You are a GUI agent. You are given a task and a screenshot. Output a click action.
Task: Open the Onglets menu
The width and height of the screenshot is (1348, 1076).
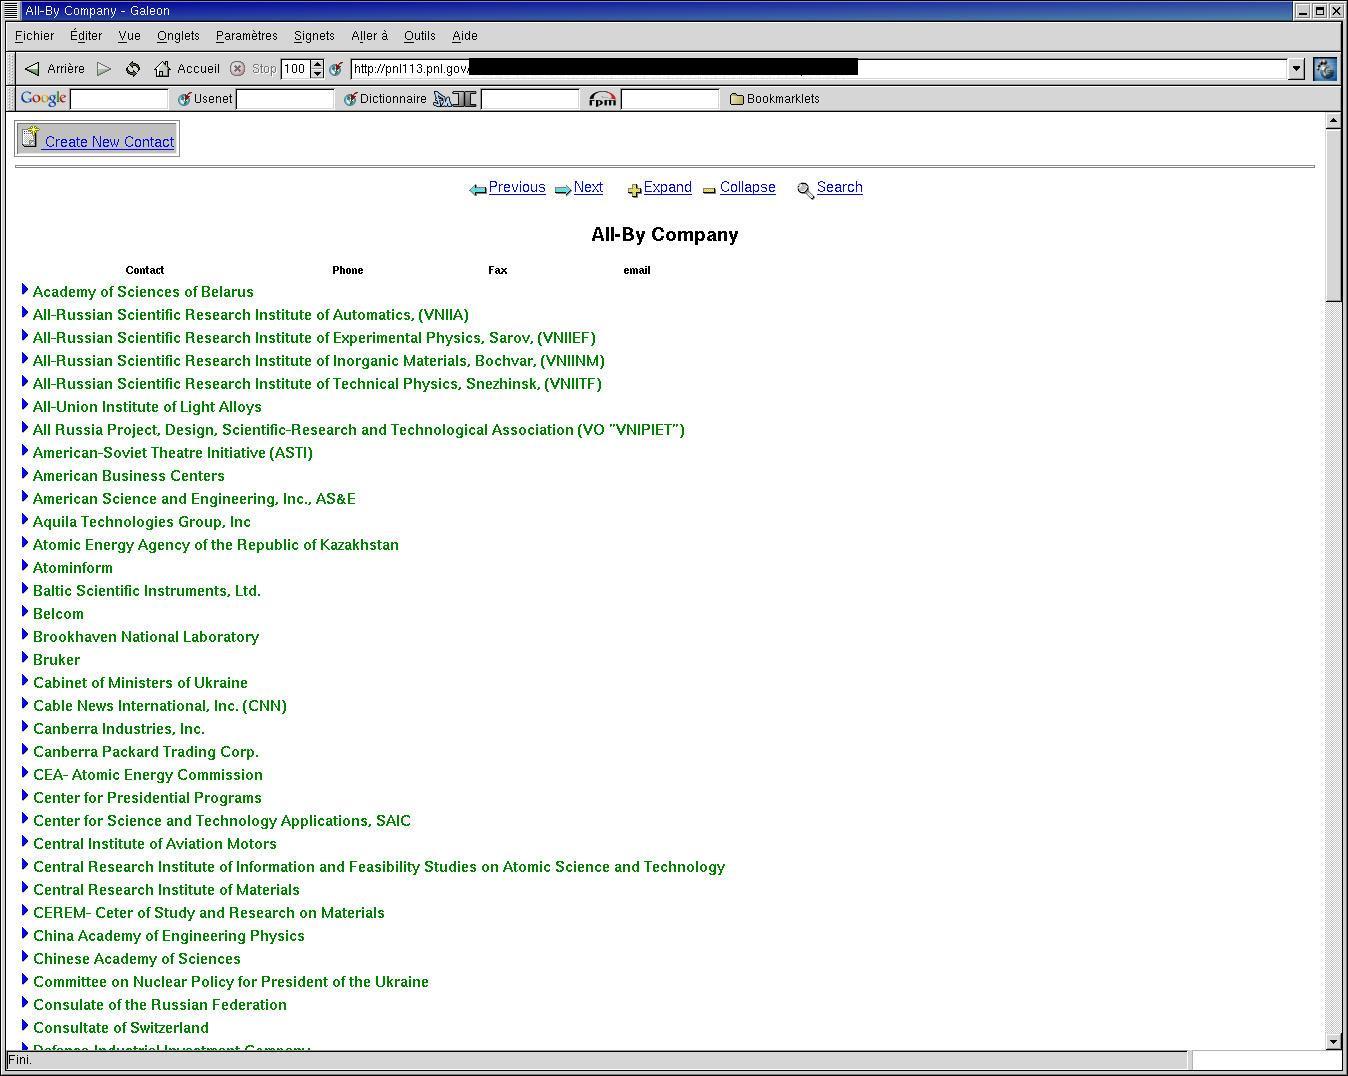tap(178, 36)
